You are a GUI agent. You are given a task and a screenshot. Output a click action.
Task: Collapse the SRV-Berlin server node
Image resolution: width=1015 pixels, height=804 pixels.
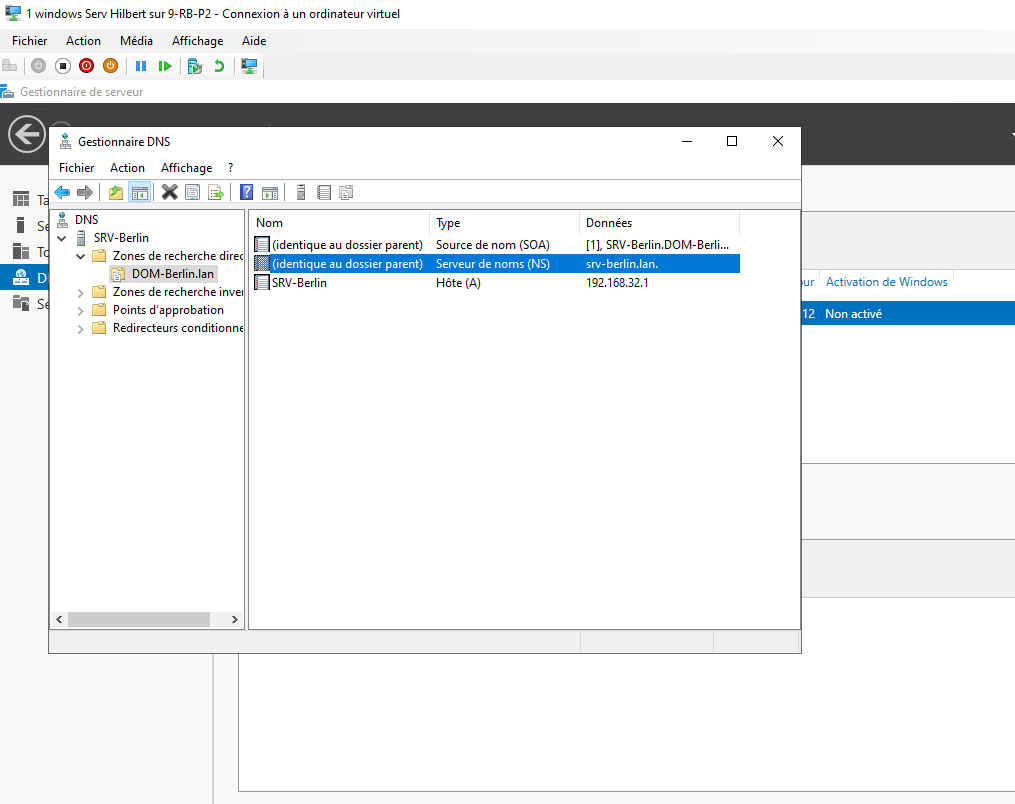tap(63, 238)
